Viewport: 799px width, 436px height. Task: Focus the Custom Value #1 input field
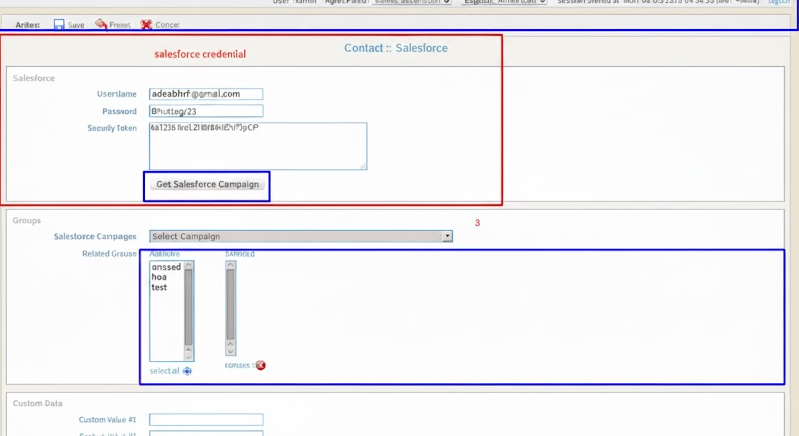coord(206,420)
